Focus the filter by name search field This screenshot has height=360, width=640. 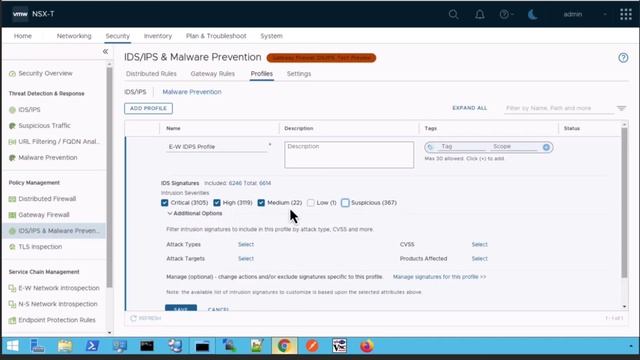(x=558, y=108)
